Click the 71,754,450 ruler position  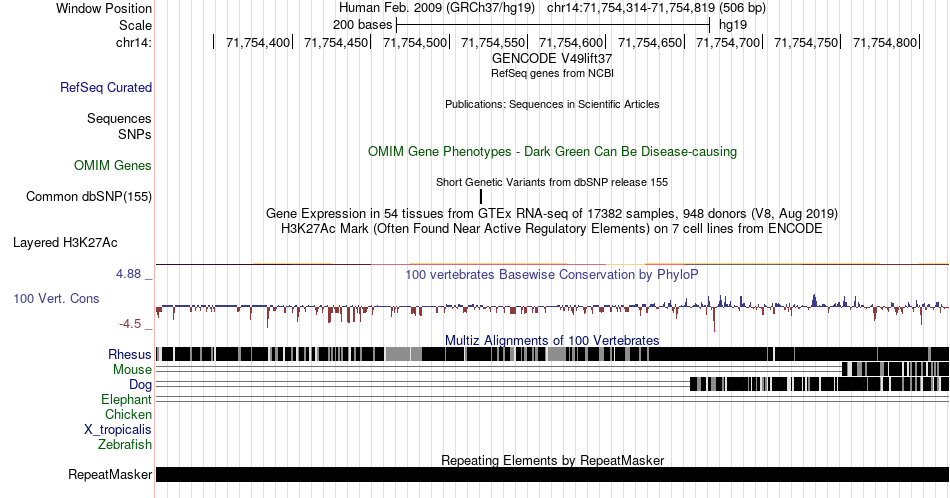coord(336,42)
